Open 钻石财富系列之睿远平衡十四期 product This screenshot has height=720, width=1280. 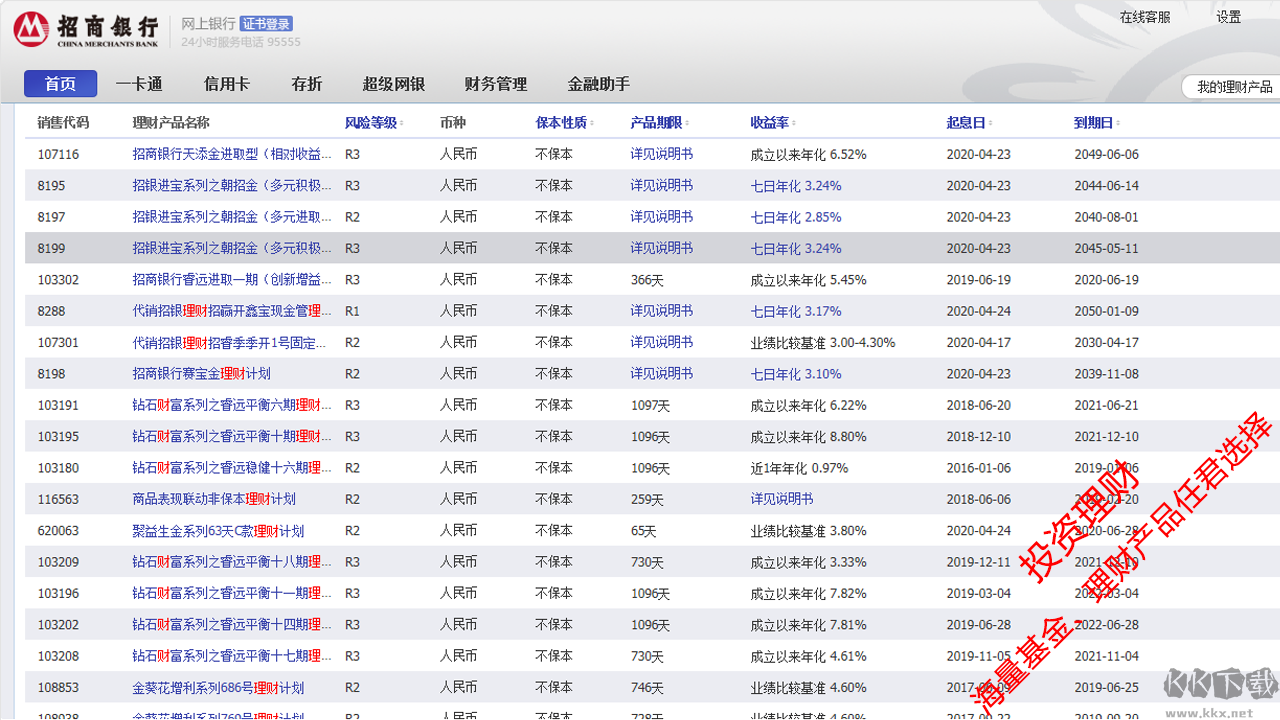click(232, 625)
